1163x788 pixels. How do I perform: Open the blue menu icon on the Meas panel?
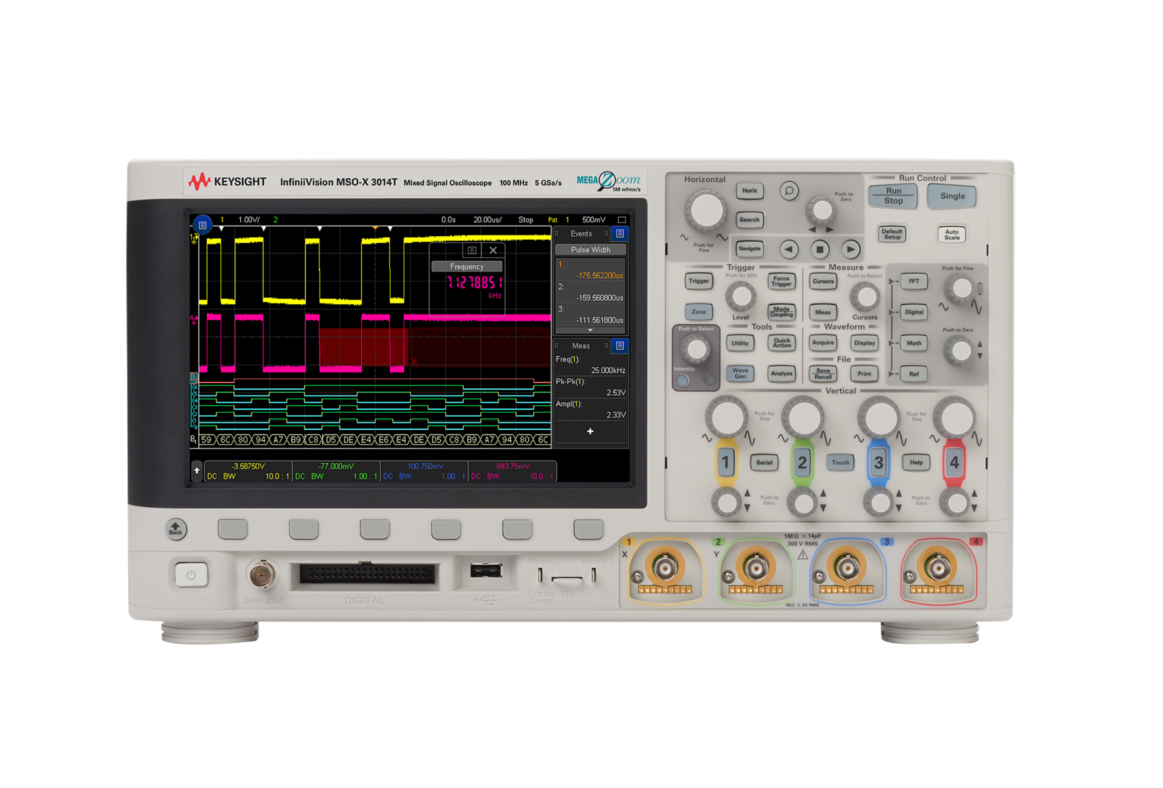tap(619, 345)
